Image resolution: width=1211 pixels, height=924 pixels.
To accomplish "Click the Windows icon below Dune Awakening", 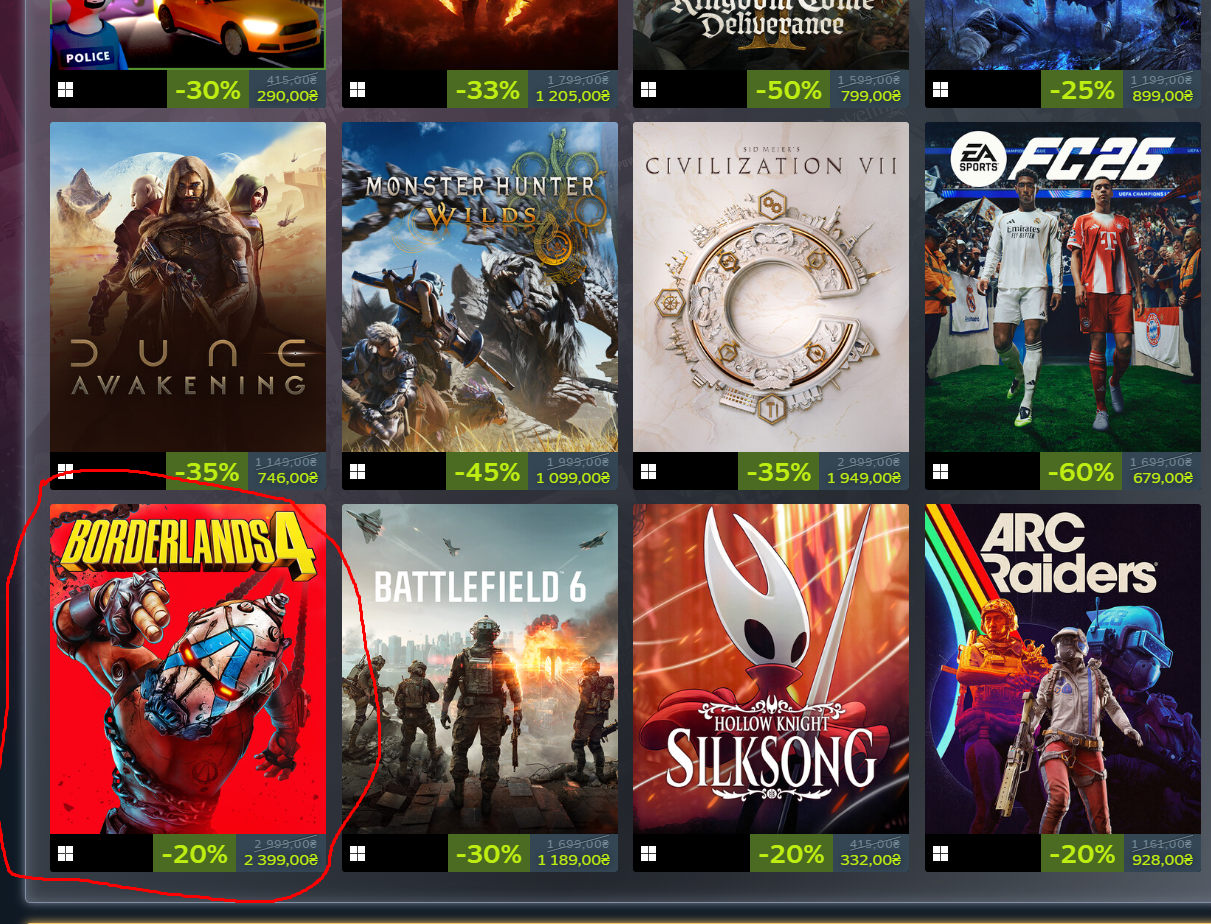I will 65,471.
